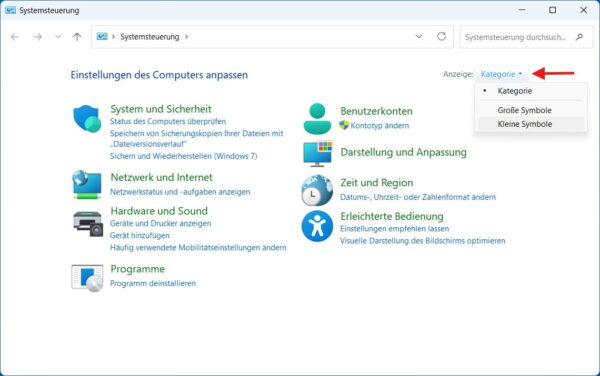Click Einstellungen empfehlen lassen link
Viewport: 600px width, 376px height.
395,229
